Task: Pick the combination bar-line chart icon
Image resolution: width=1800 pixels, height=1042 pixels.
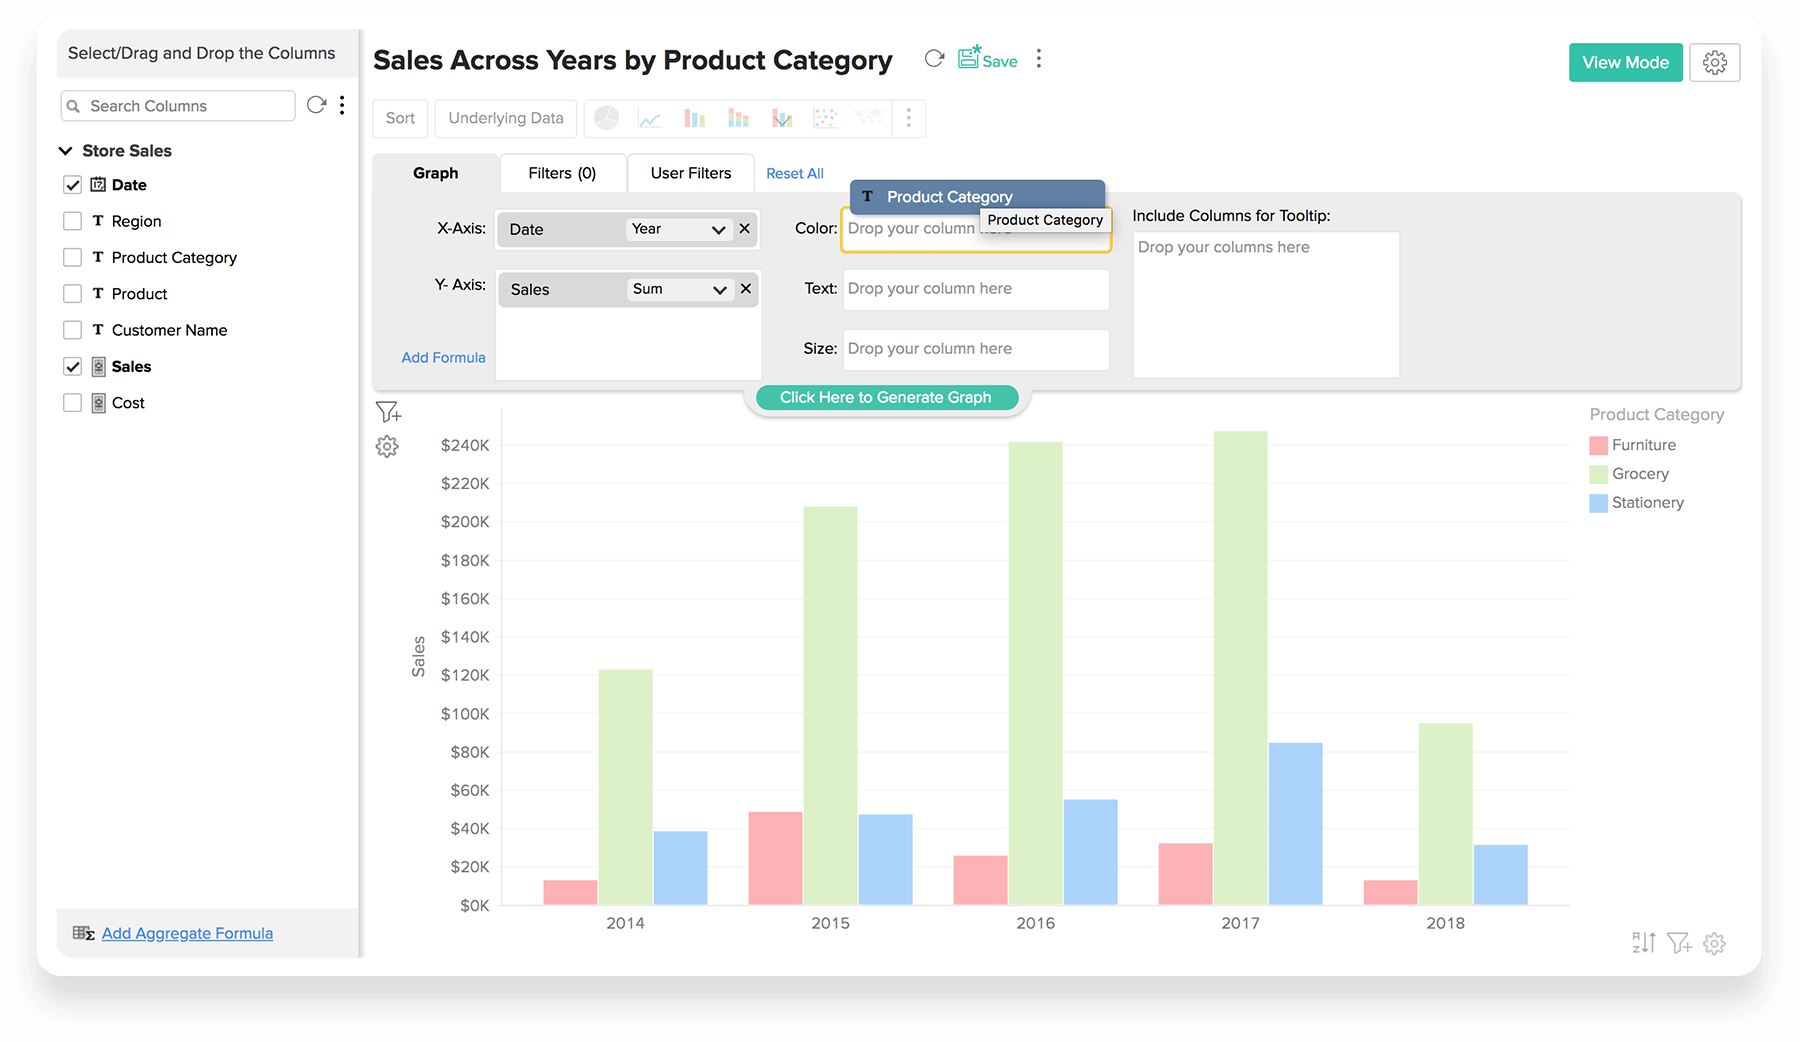Action: coord(782,119)
